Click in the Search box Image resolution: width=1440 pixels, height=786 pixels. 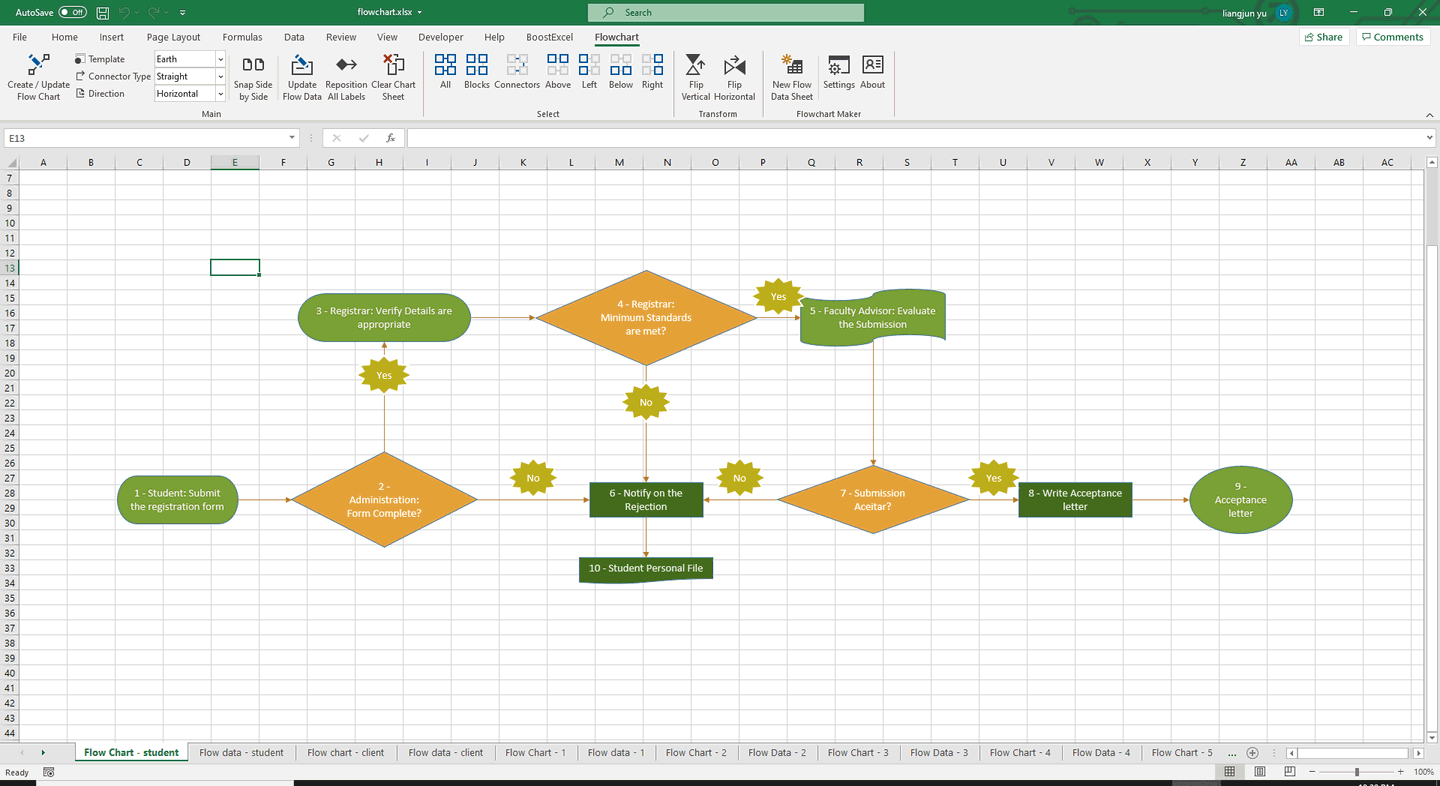(x=726, y=12)
